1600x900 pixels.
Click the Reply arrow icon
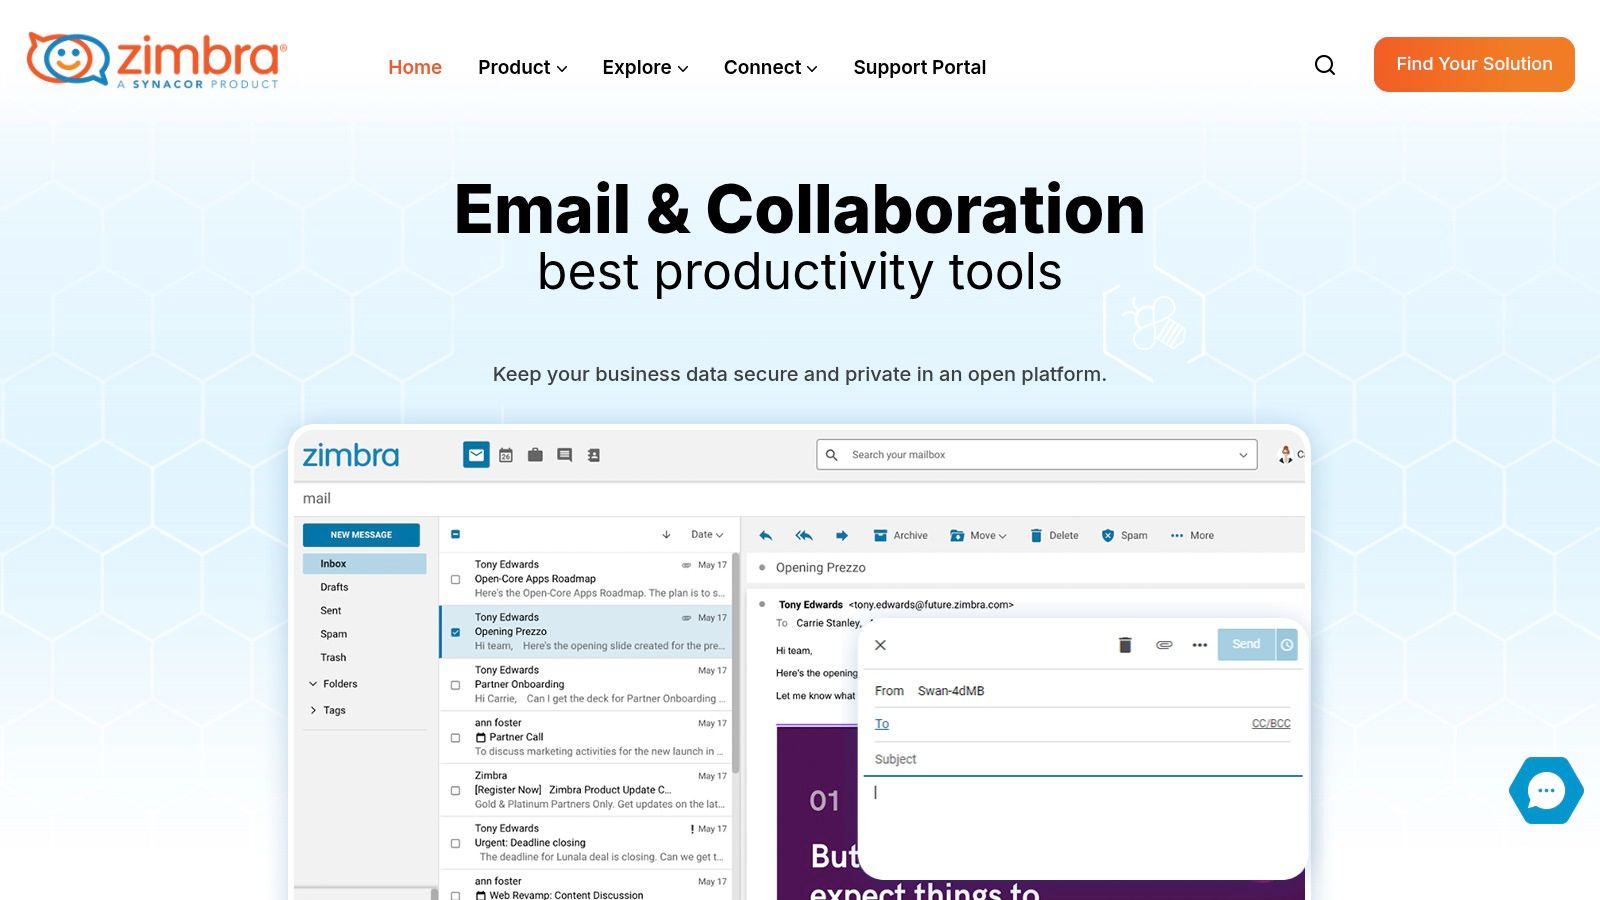point(764,535)
